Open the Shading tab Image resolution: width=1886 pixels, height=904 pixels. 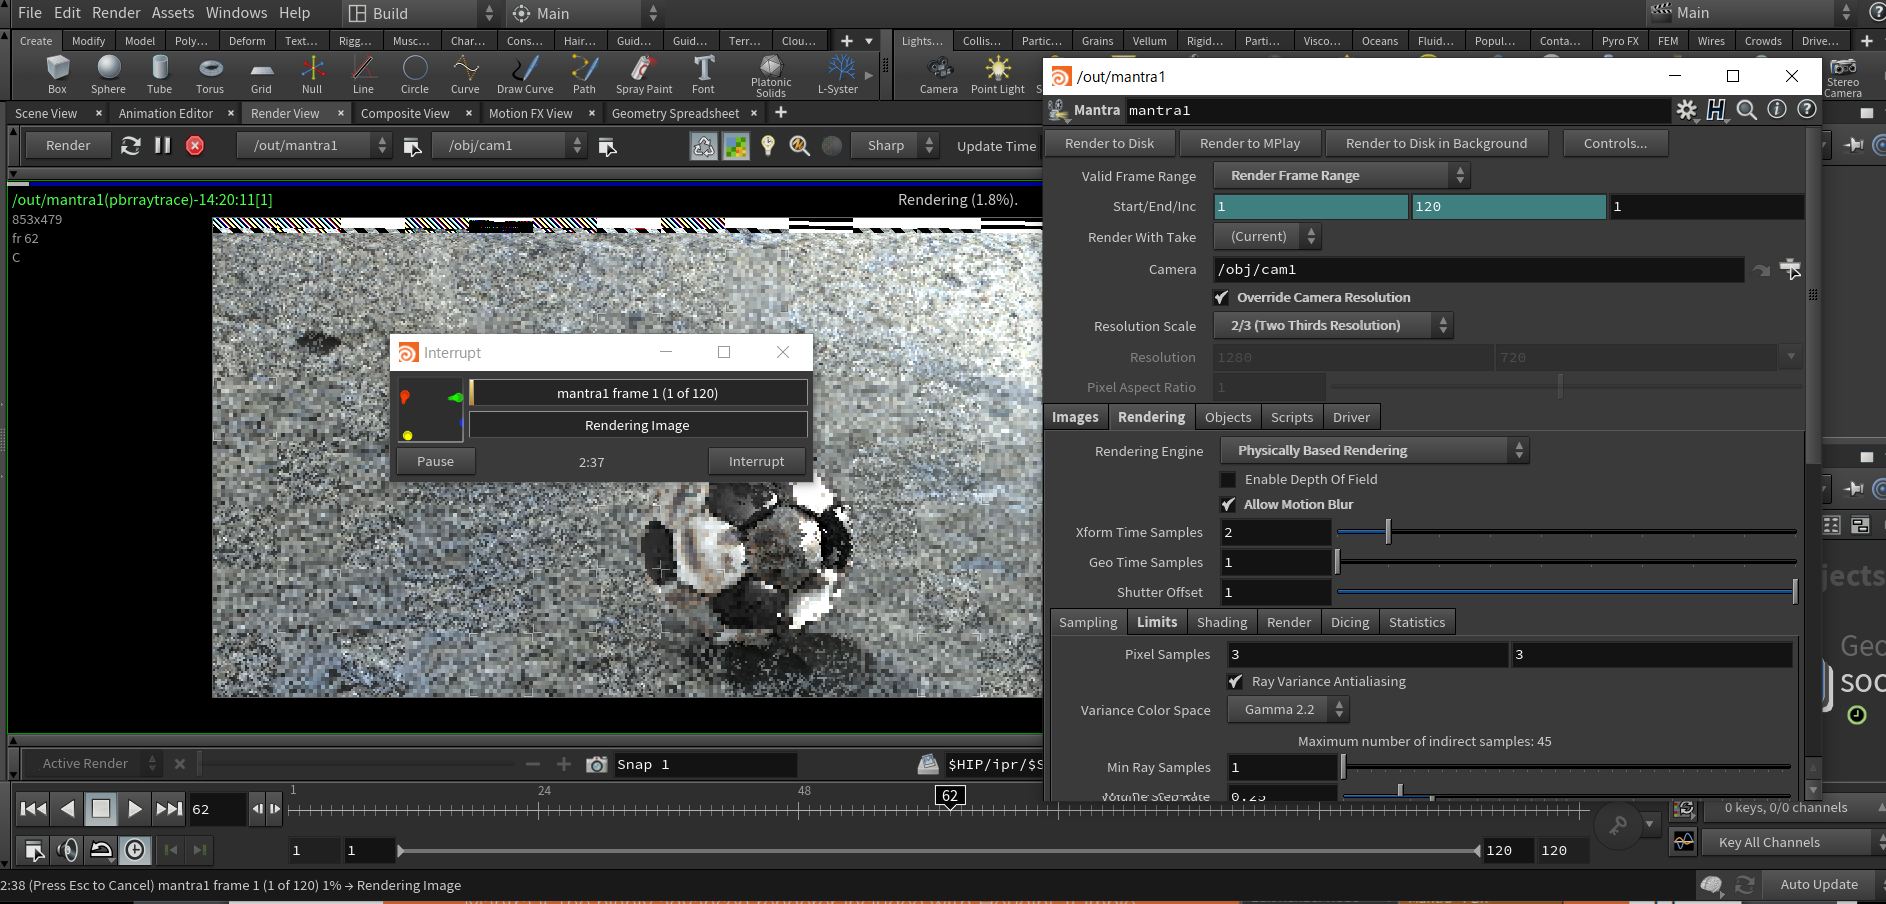click(1221, 623)
